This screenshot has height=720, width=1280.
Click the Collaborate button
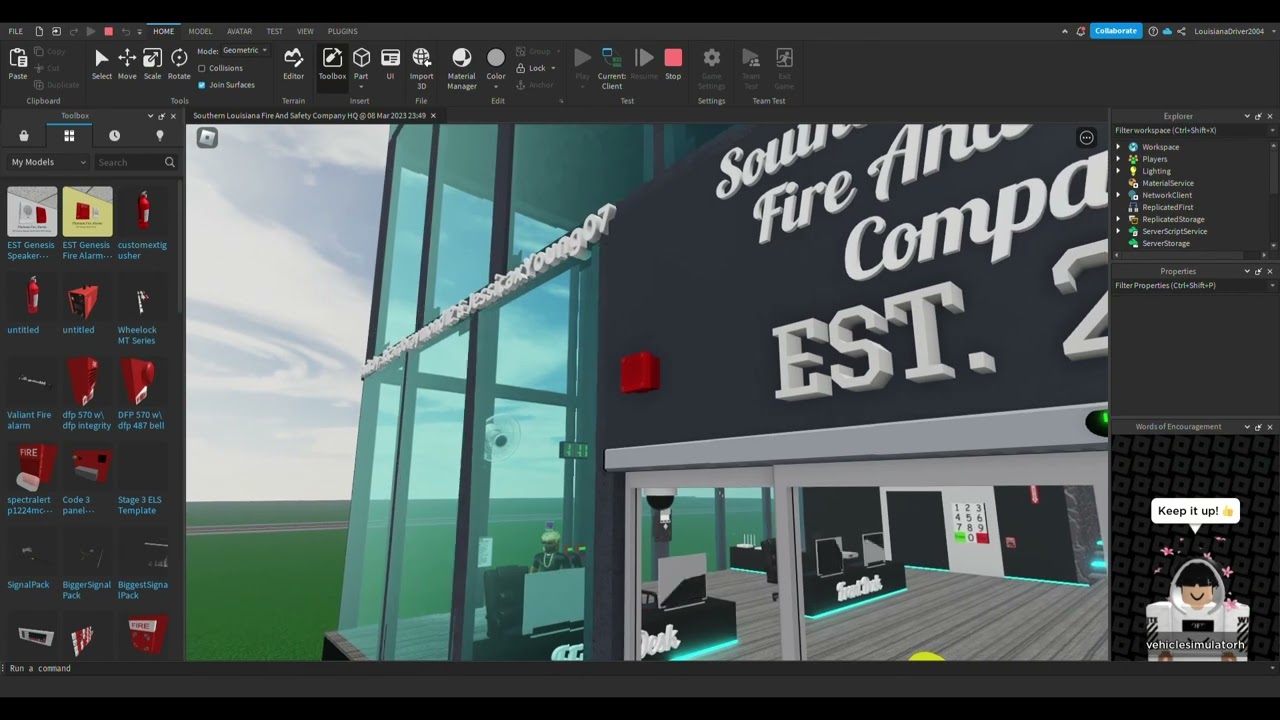(x=1116, y=31)
